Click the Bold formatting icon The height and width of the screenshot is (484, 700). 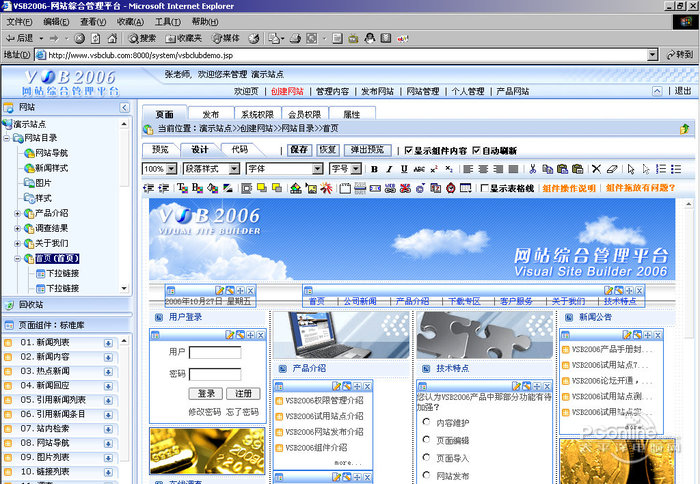click(375, 169)
